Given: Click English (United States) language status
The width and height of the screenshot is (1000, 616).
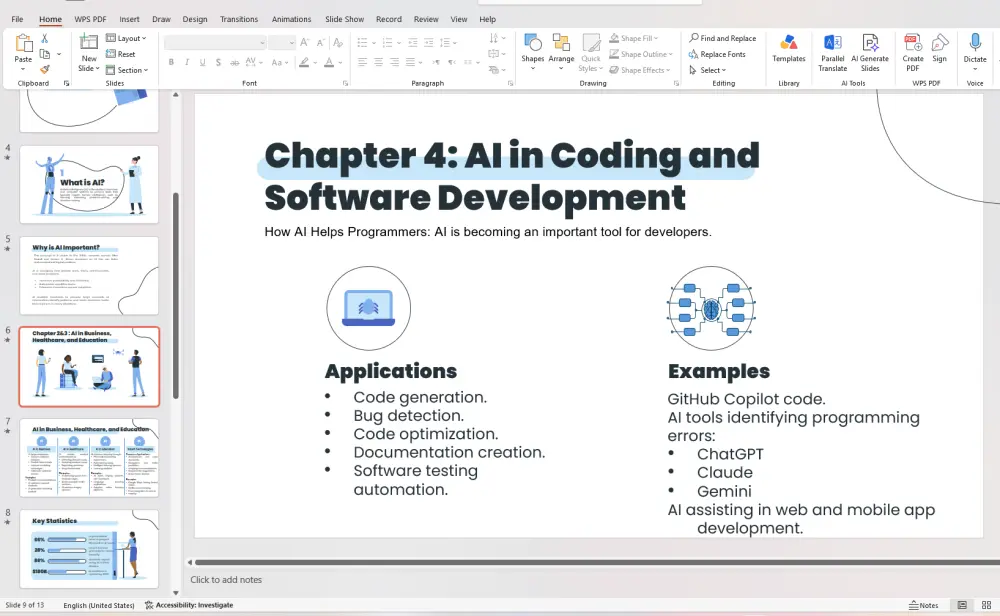Looking at the screenshot, I should (x=99, y=605).
